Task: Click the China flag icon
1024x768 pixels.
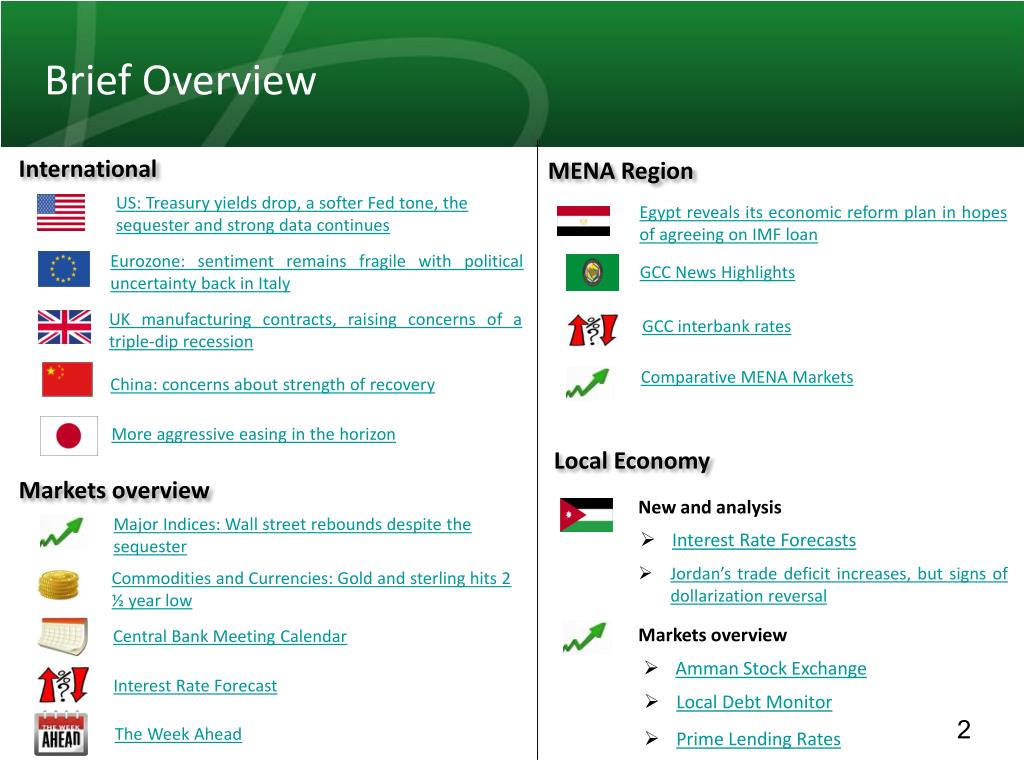Action: point(67,379)
